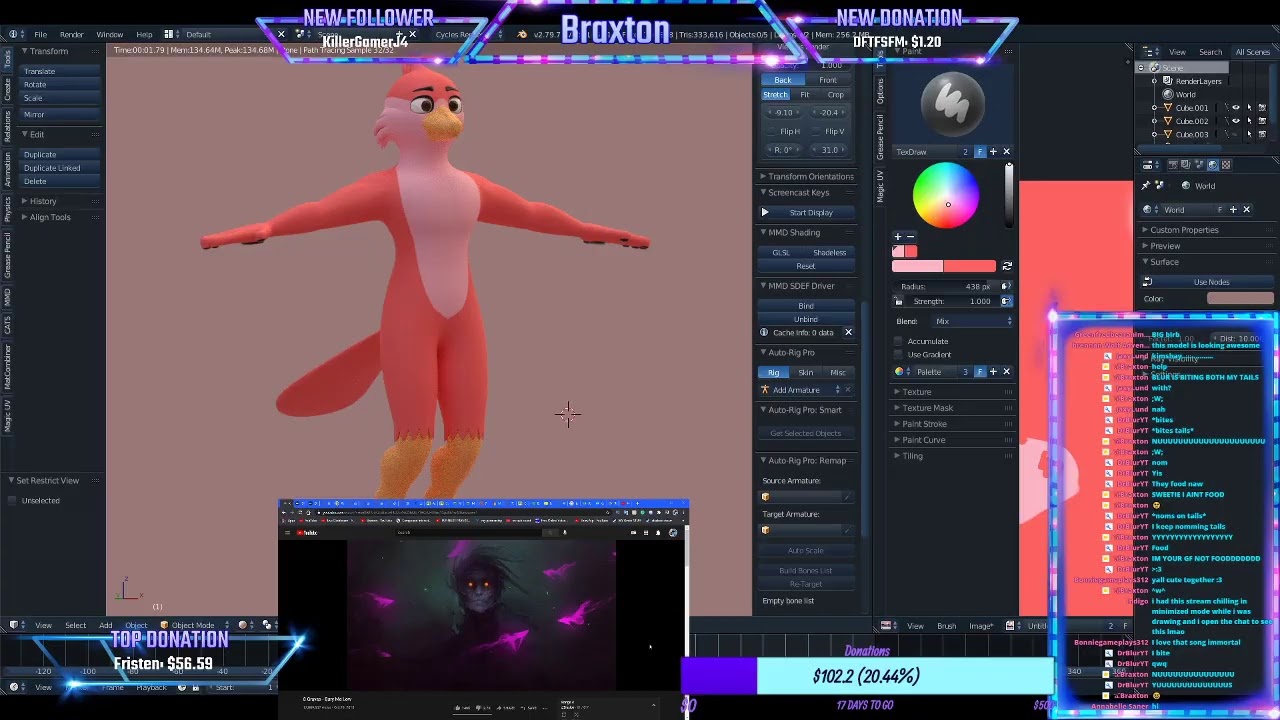This screenshot has height=720, width=1280.
Task: Open the Window menu
Action: coord(110,35)
